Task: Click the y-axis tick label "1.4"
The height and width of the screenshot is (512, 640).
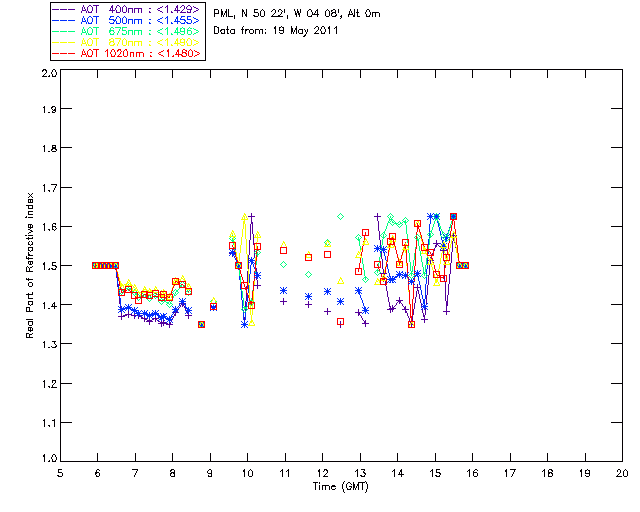Action: [x=49, y=305]
